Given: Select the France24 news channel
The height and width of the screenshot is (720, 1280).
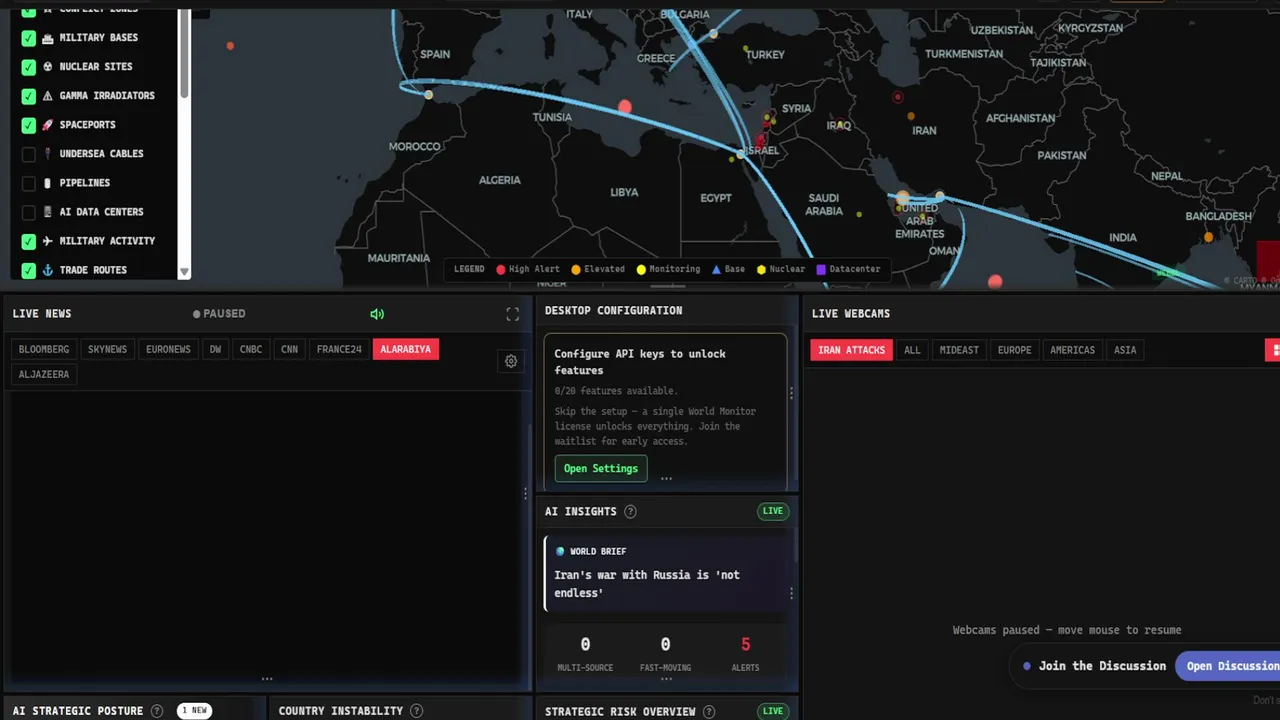Looking at the screenshot, I should click(339, 350).
